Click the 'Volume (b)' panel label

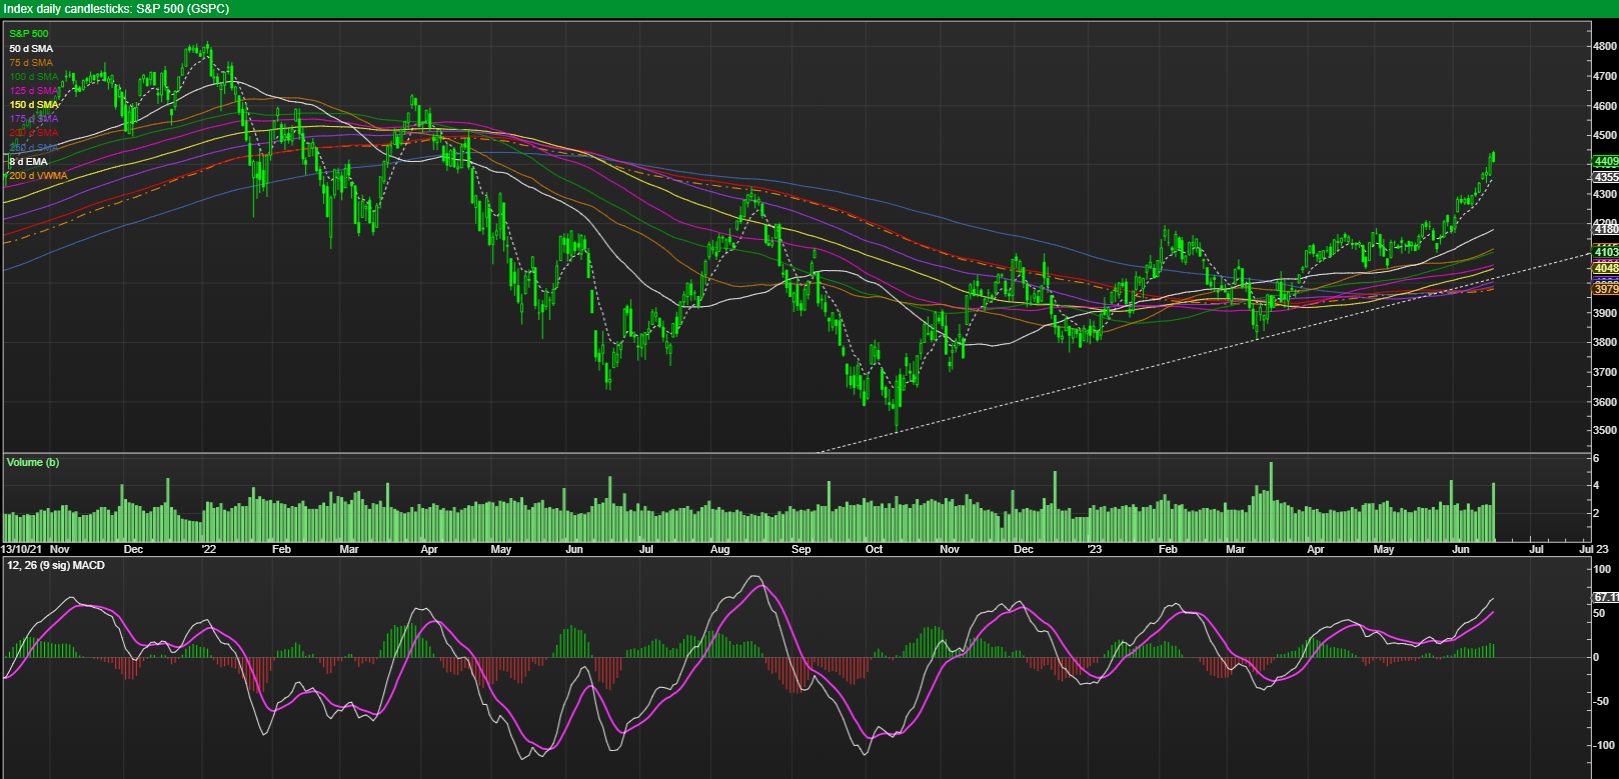point(33,462)
